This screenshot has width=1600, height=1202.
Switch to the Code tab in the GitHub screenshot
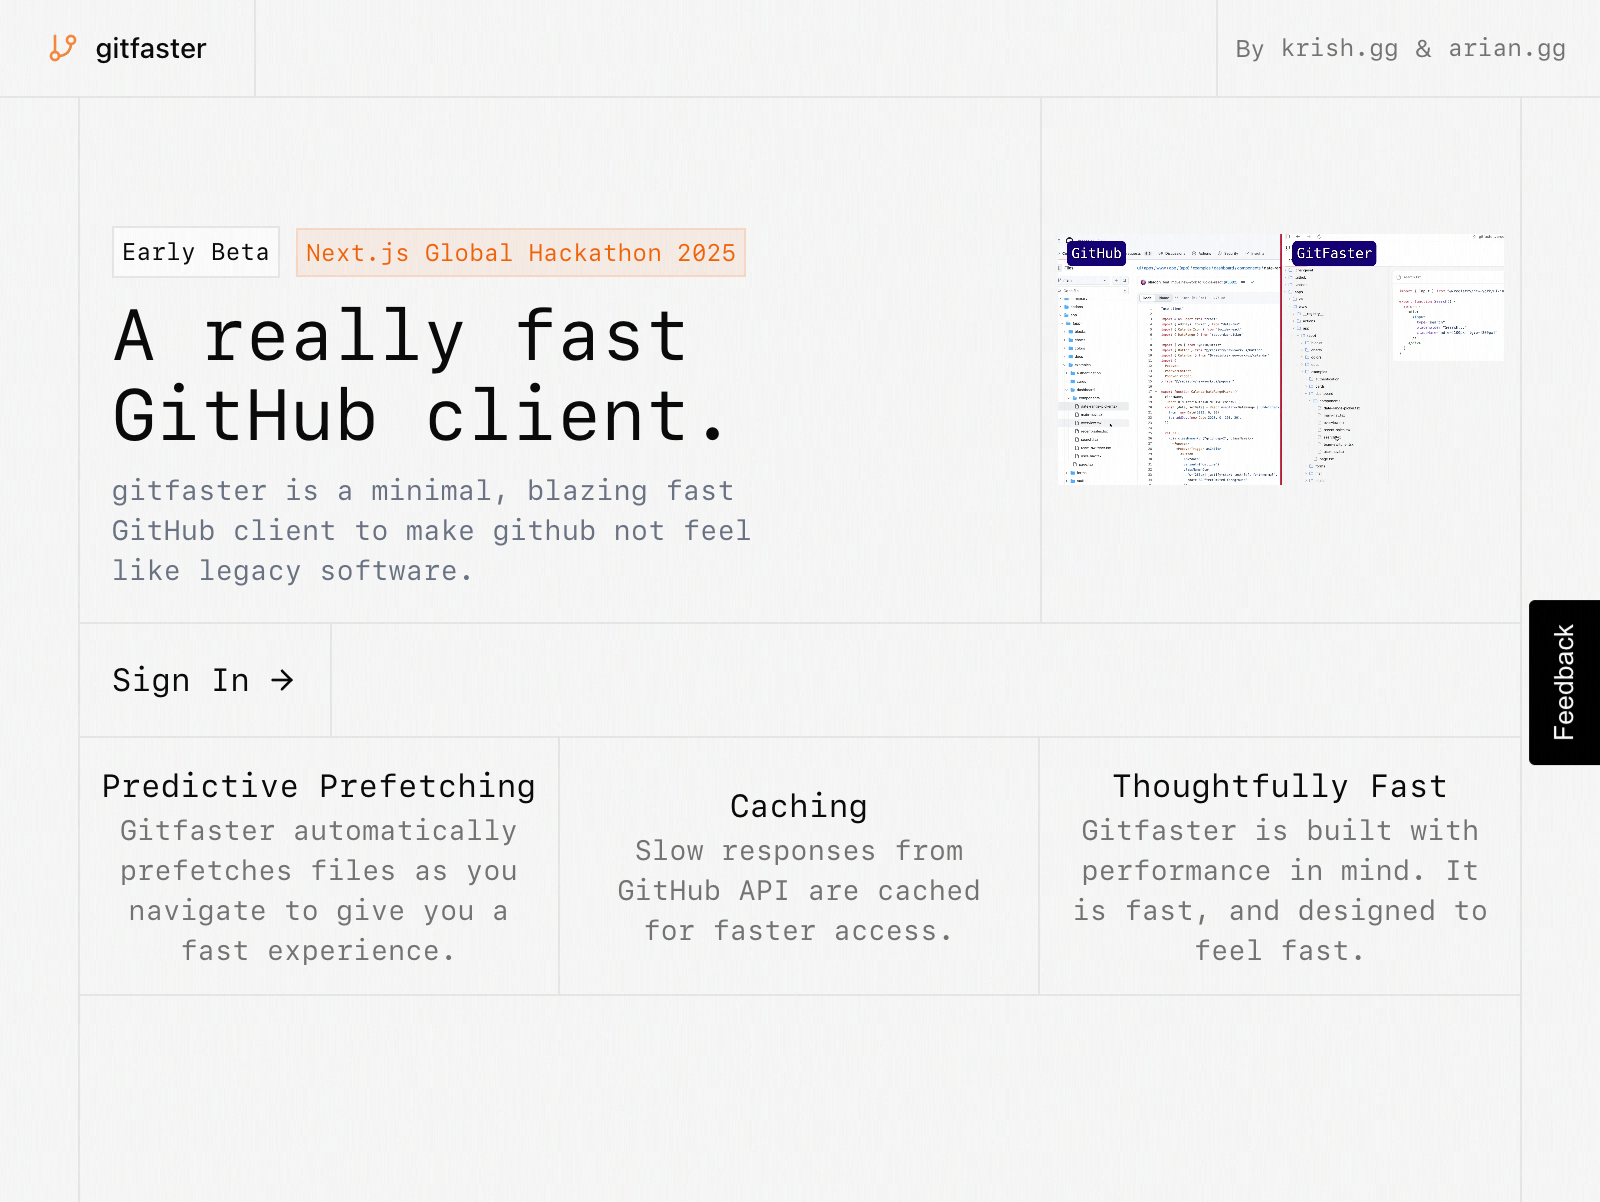[x=1148, y=298]
